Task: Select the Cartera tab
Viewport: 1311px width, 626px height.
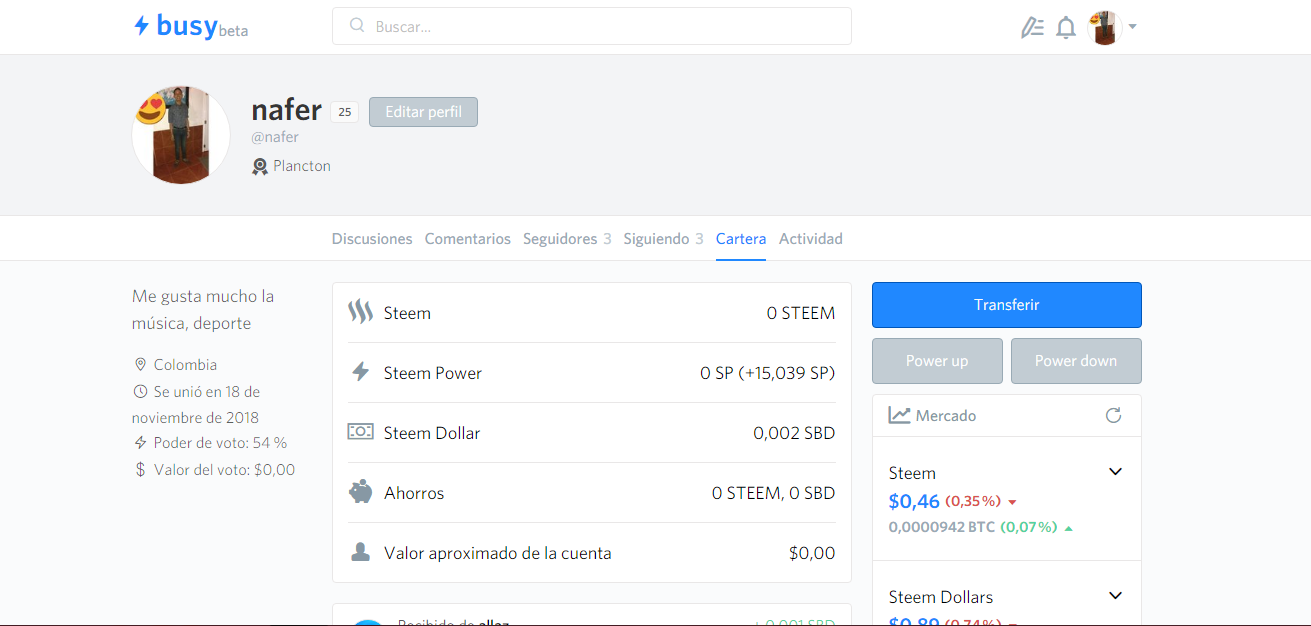Action: click(x=741, y=239)
